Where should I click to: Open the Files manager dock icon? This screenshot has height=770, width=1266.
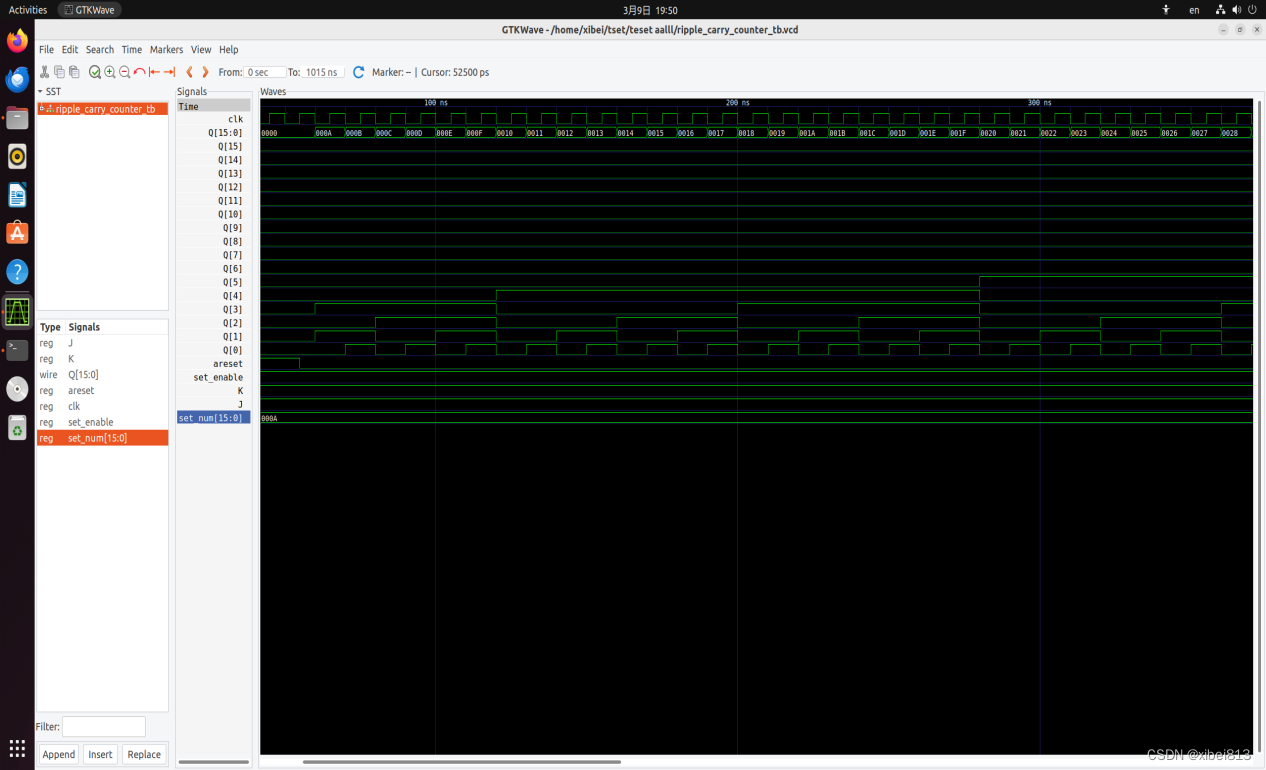(x=17, y=118)
